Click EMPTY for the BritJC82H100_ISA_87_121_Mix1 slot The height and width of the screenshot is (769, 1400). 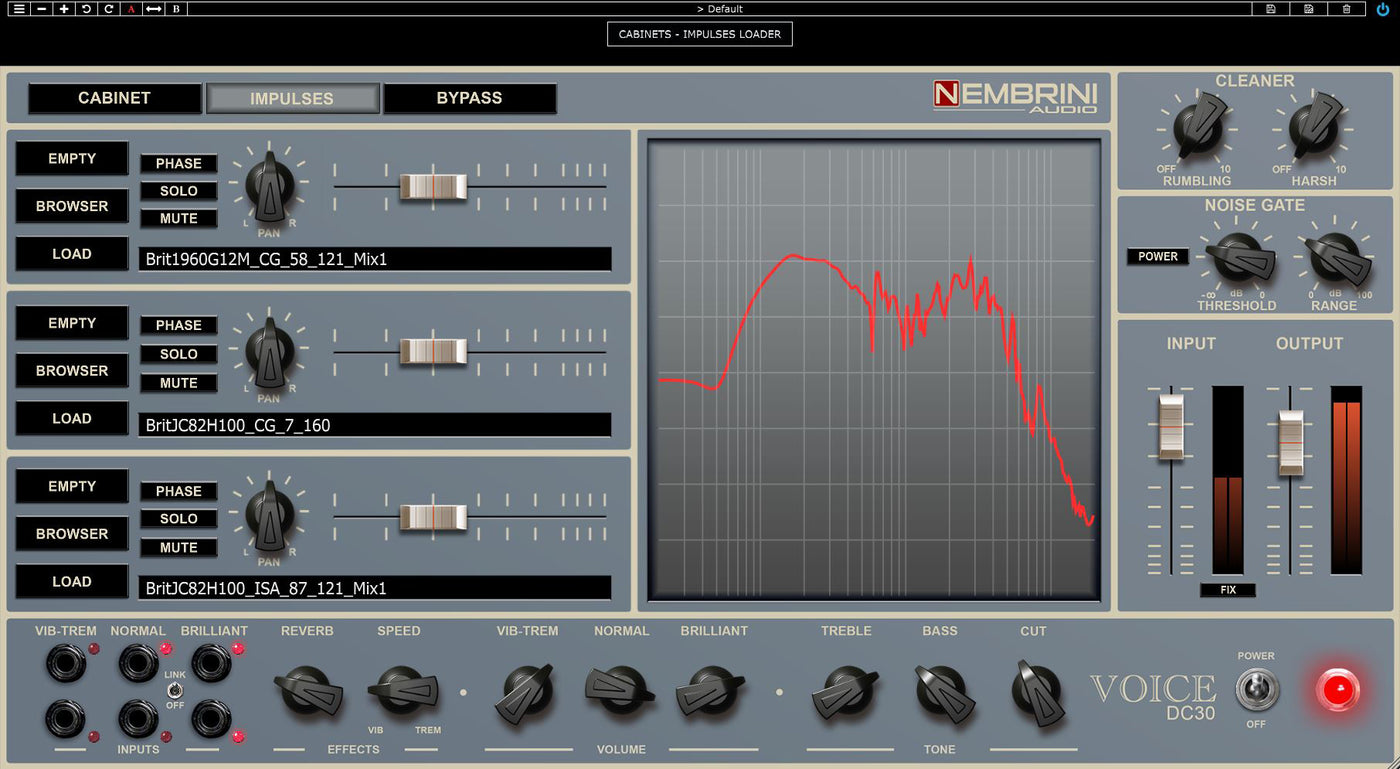coord(72,486)
